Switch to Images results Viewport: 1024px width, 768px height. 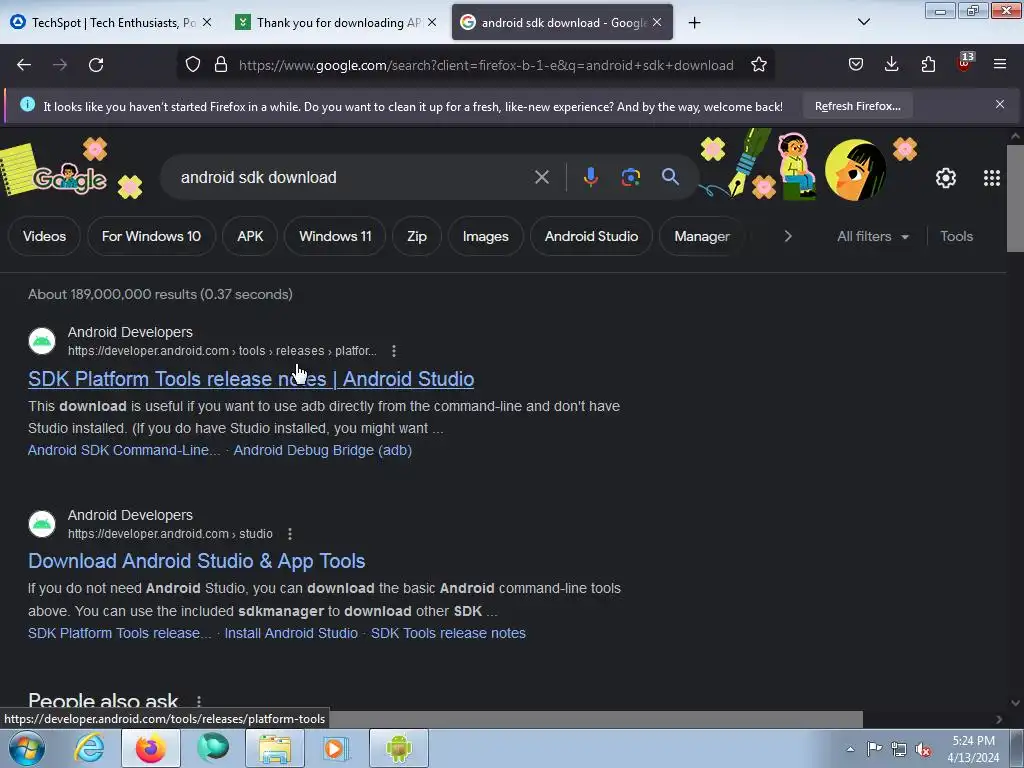click(x=485, y=236)
